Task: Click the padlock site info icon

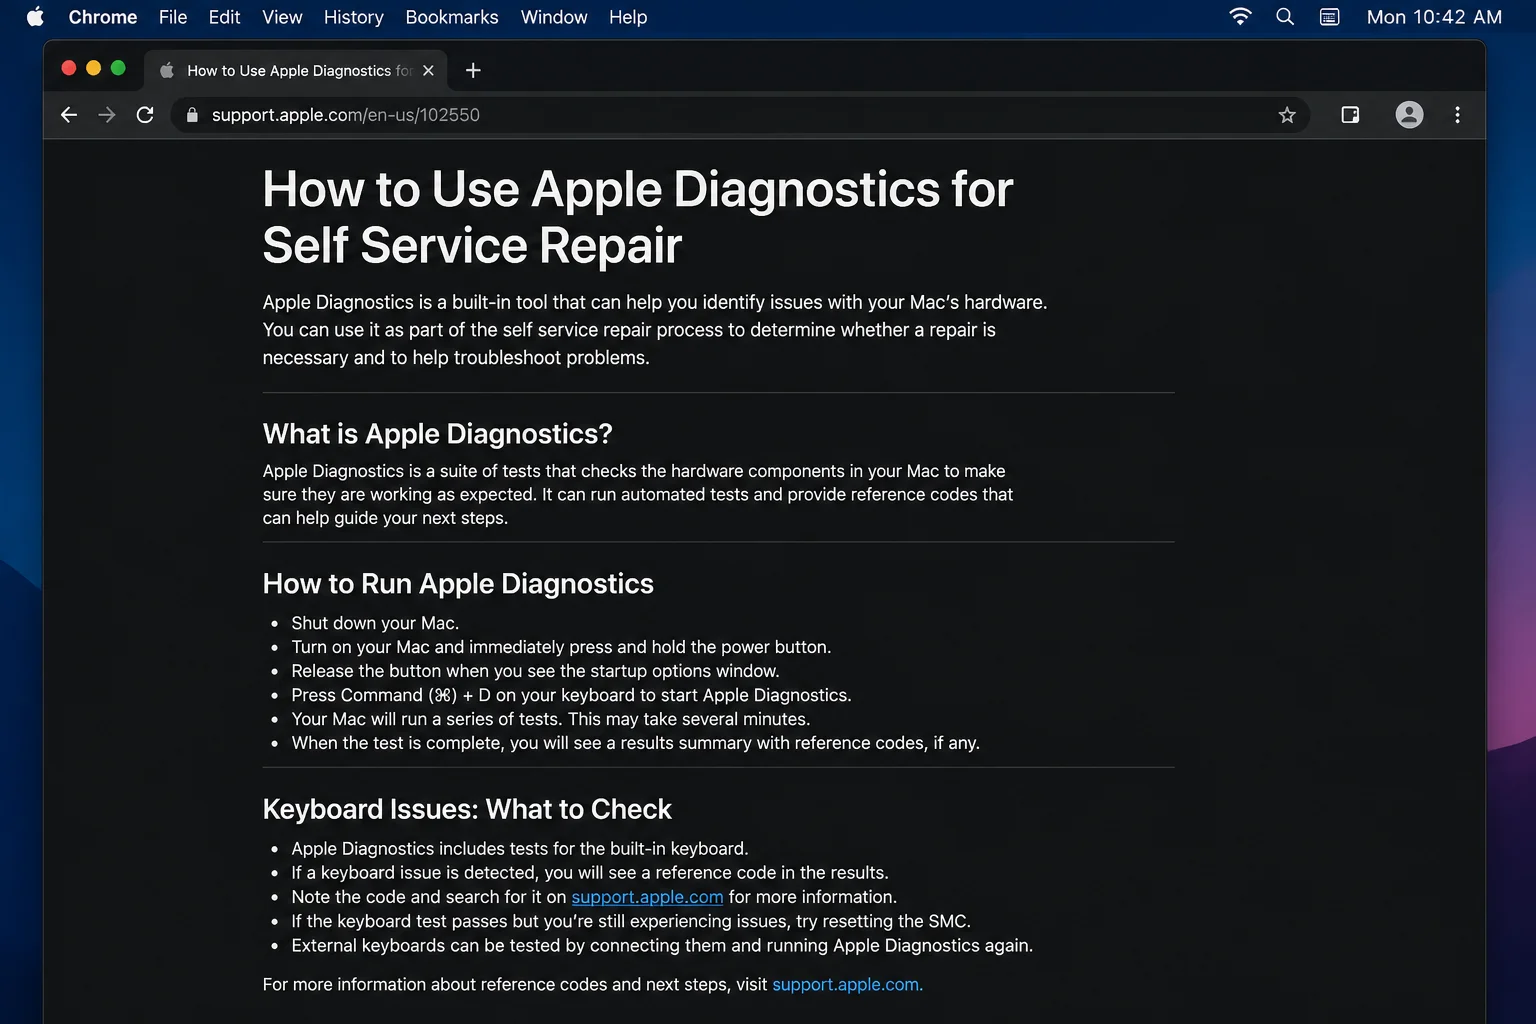Action: click(192, 115)
